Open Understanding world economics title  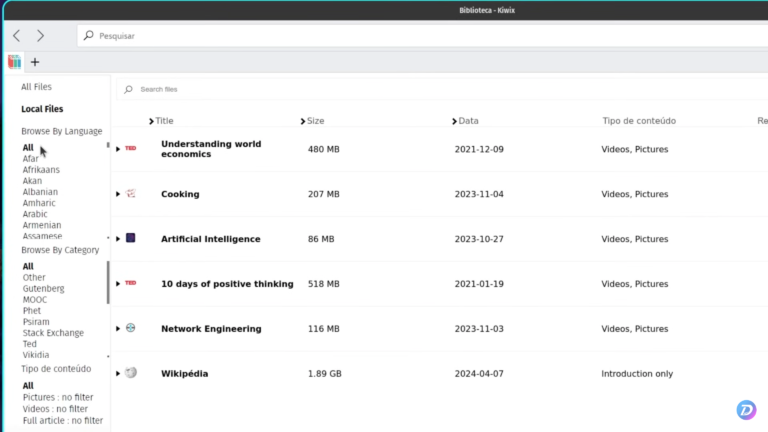point(211,149)
